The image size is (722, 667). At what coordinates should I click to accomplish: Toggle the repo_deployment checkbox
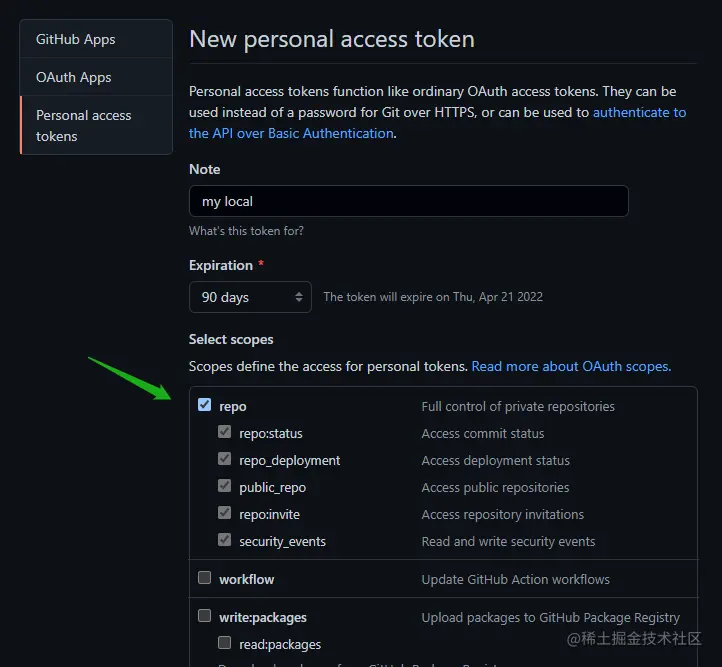[x=225, y=460]
